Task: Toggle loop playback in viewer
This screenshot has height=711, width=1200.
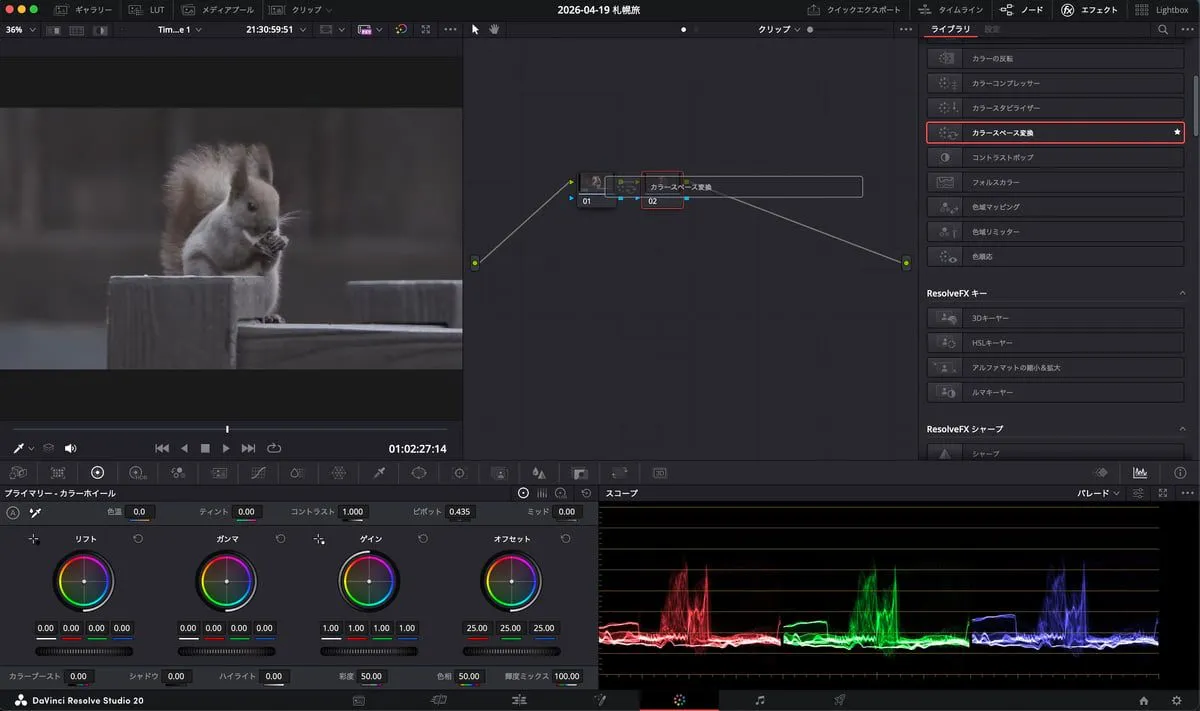Action: coord(274,448)
